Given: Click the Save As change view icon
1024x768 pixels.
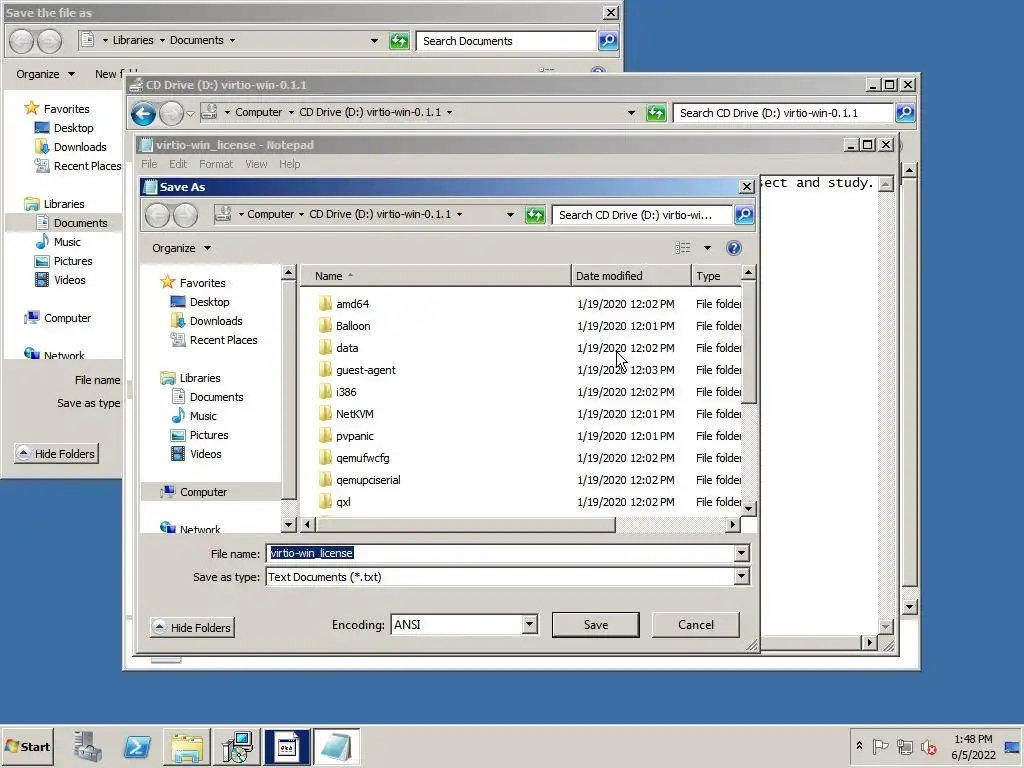Looking at the screenshot, I should pos(682,248).
